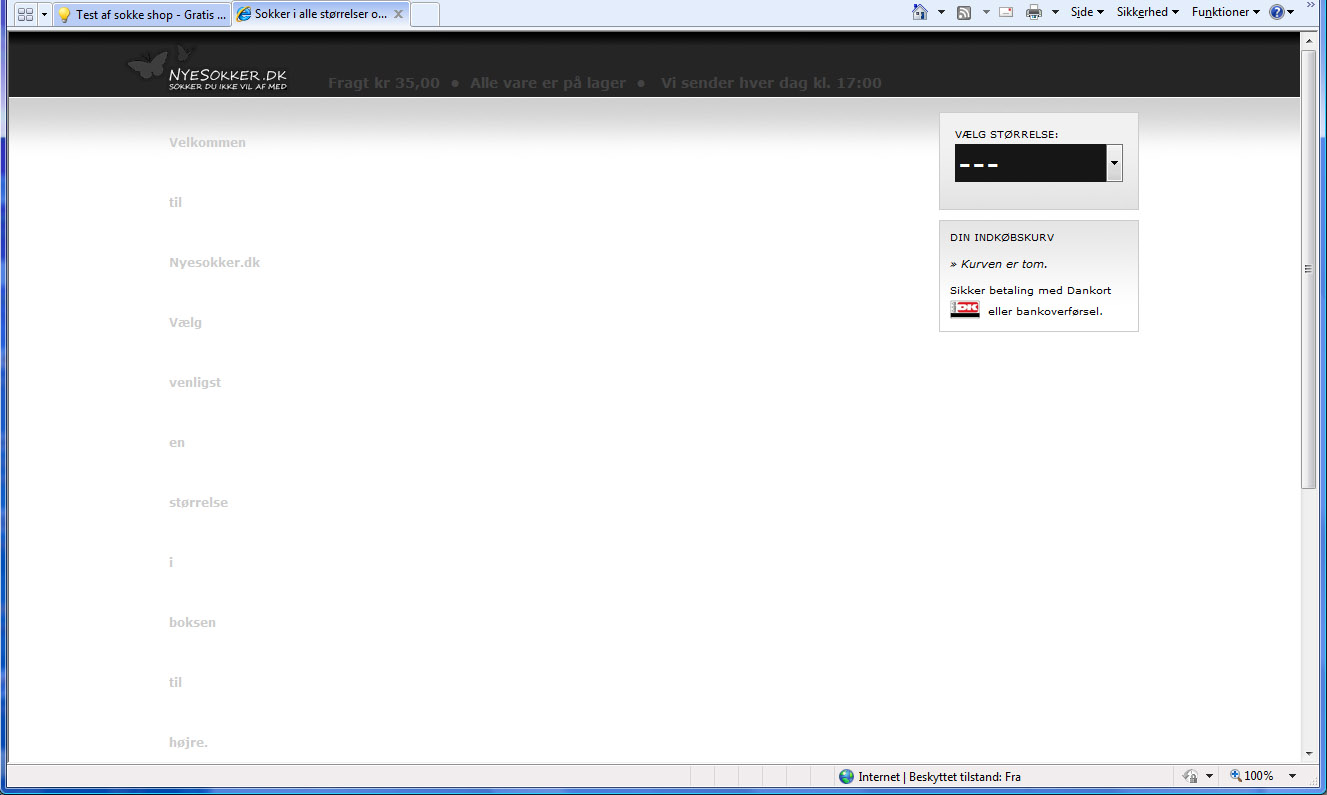Click the RSS feeds icon
Screen dimensions: 1327x795
click(964, 13)
